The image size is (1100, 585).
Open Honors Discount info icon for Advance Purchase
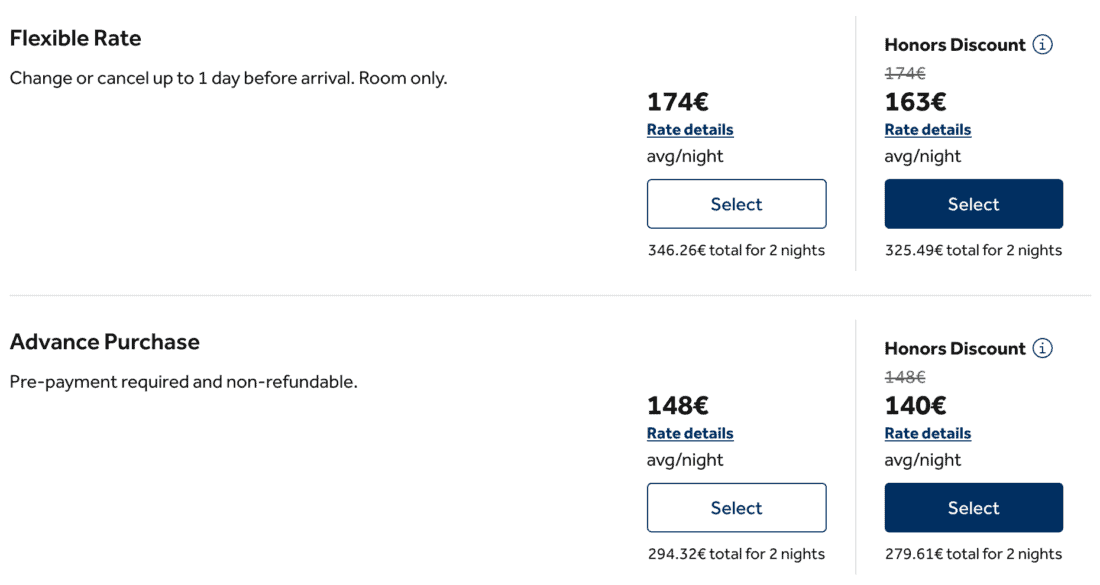pyautogui.click(x=1042, y=349)
